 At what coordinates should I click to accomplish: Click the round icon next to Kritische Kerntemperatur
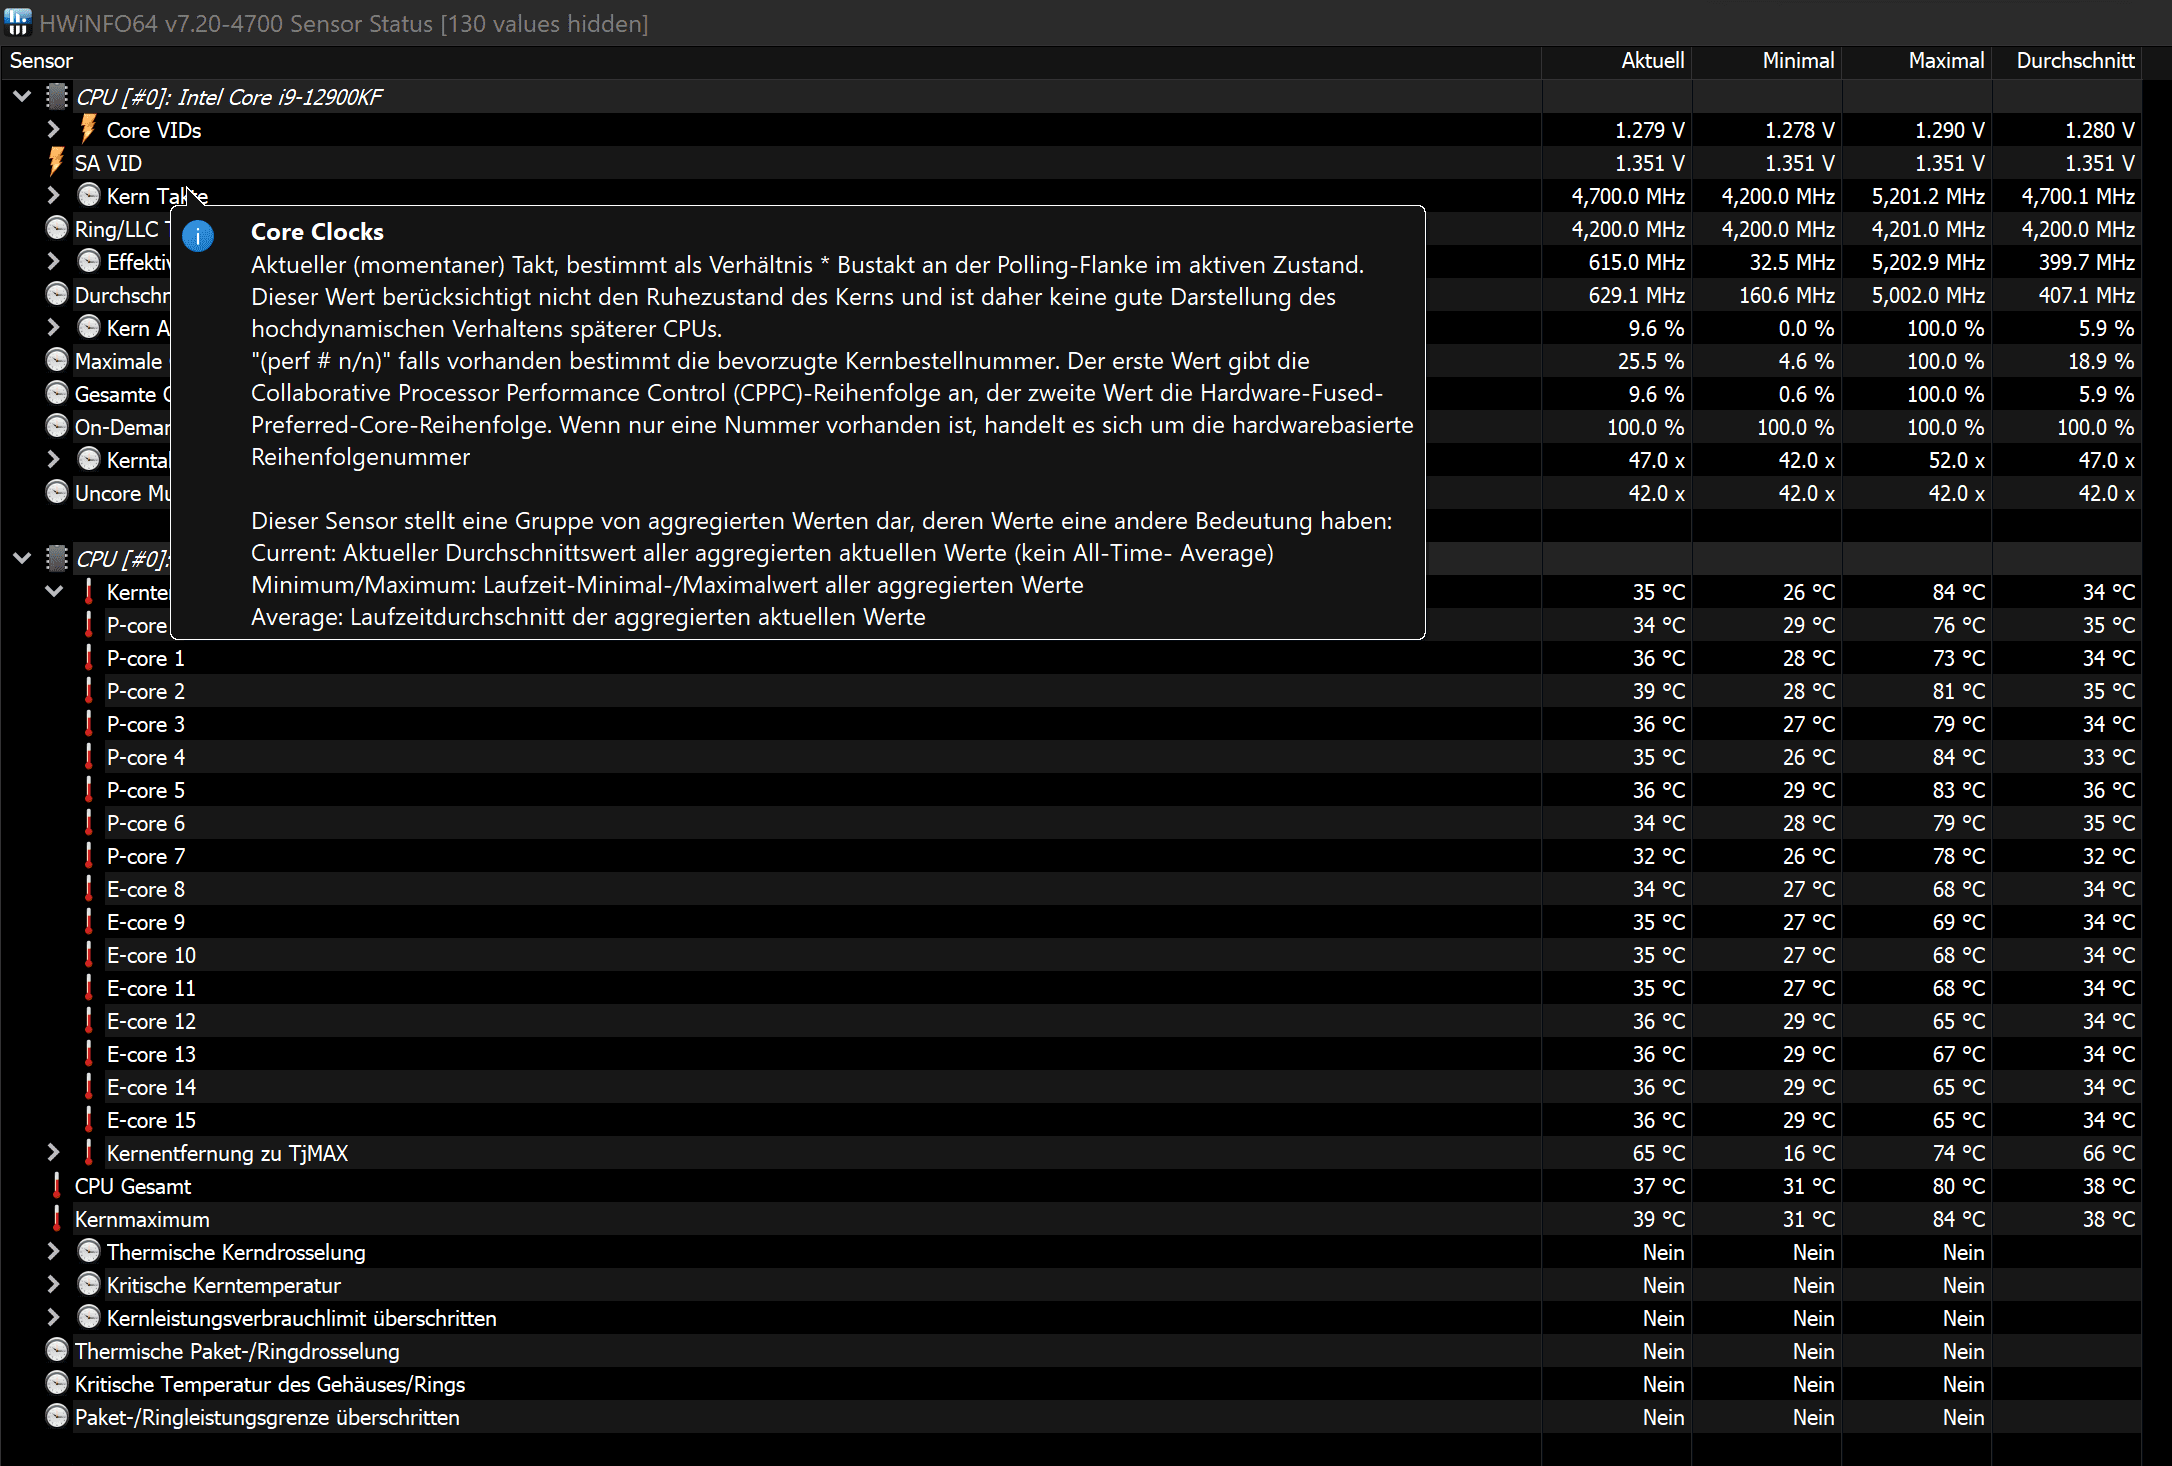(x=89, y=1285)
